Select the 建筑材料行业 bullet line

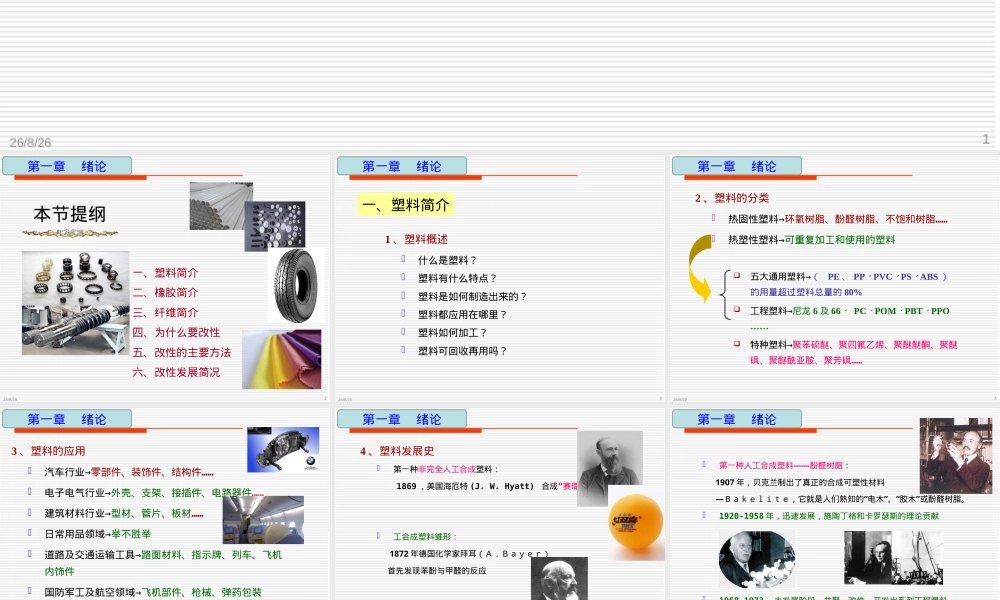tap(124, 513)
